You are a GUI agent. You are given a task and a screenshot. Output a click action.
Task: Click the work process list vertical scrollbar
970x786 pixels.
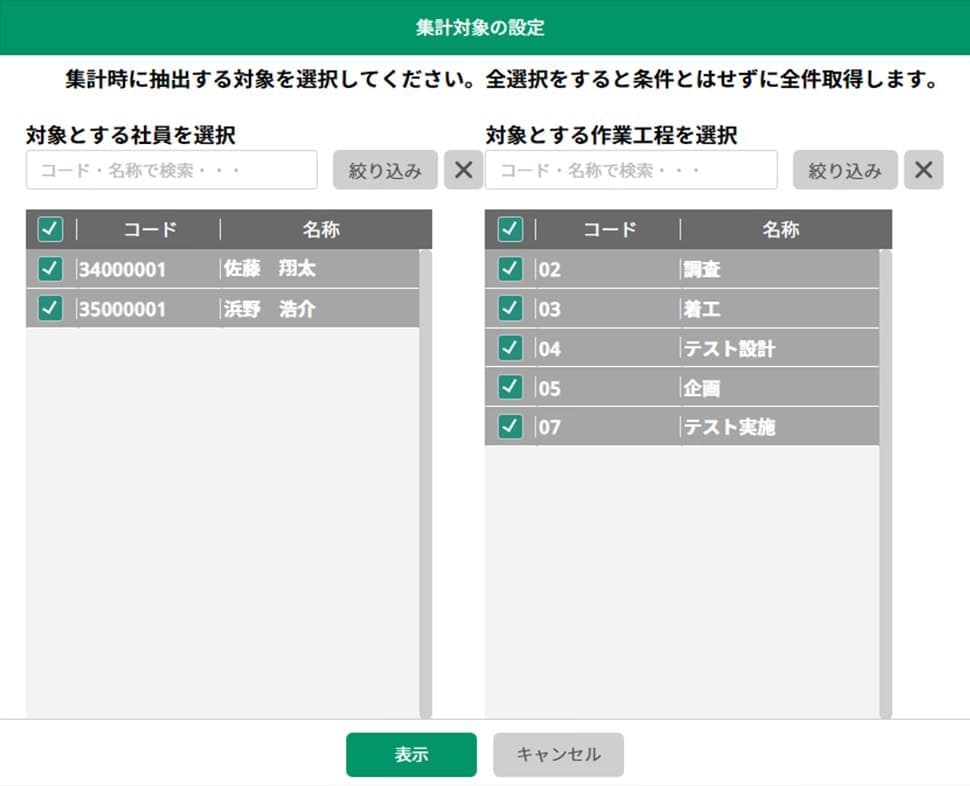885,480
